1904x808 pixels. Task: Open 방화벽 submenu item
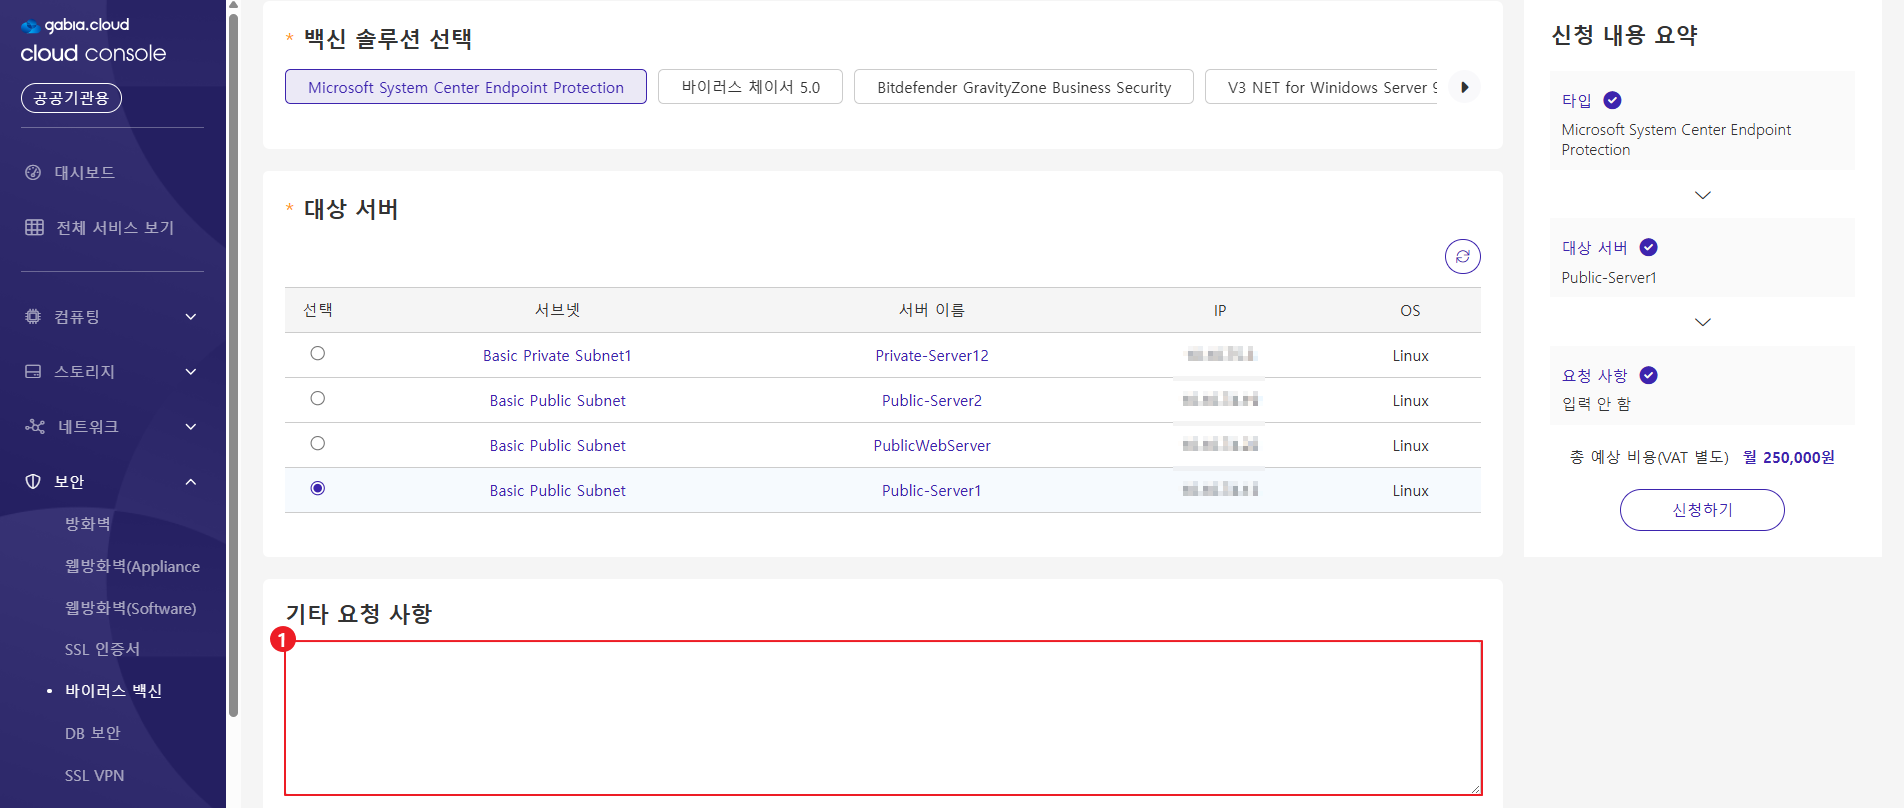click(x=88, y=524)
